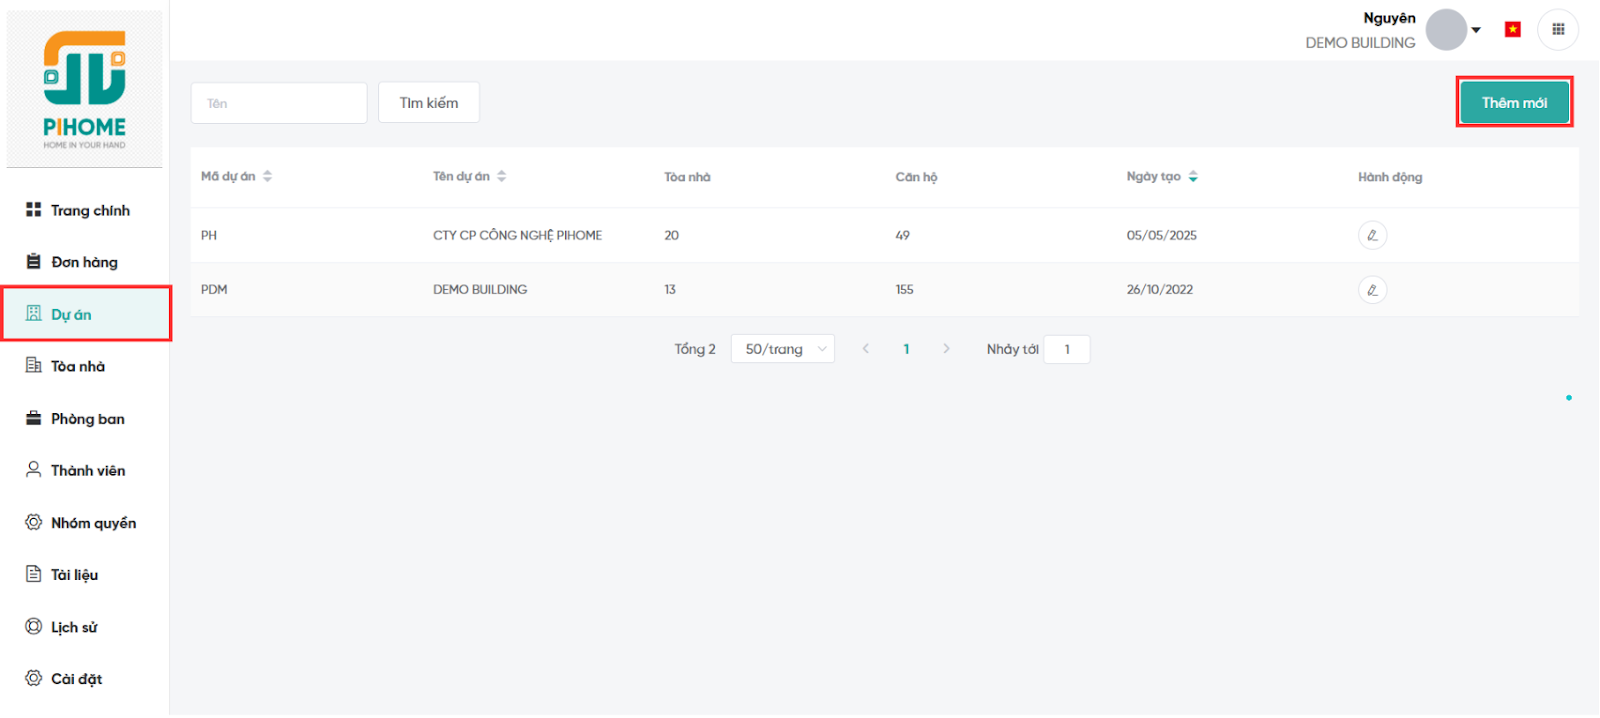The height and width of the screenshot is (718, 1600).
Task: Sort by Tên dự án column arrows
Action: pyautogui.click(x=501, y=177)
